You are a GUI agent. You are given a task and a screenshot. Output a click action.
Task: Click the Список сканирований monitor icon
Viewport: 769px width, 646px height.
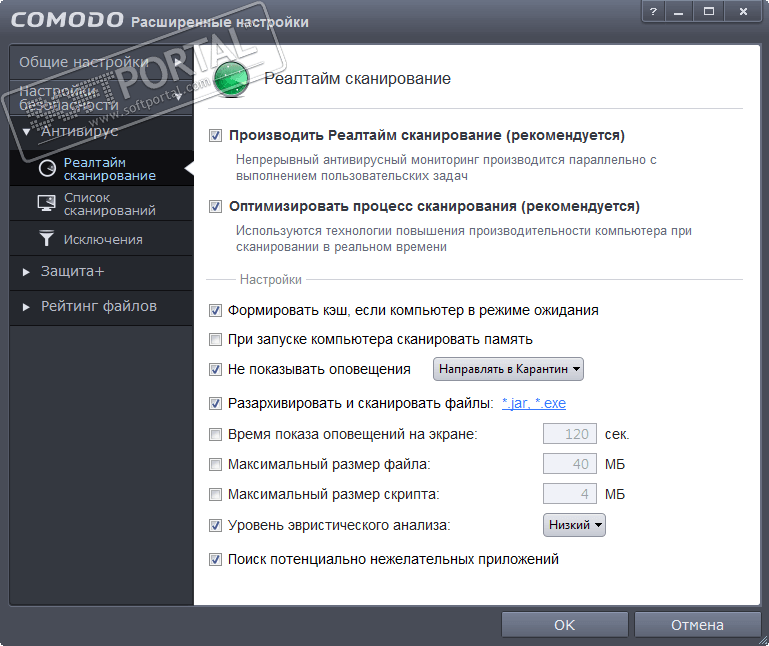tap(47, 203)
